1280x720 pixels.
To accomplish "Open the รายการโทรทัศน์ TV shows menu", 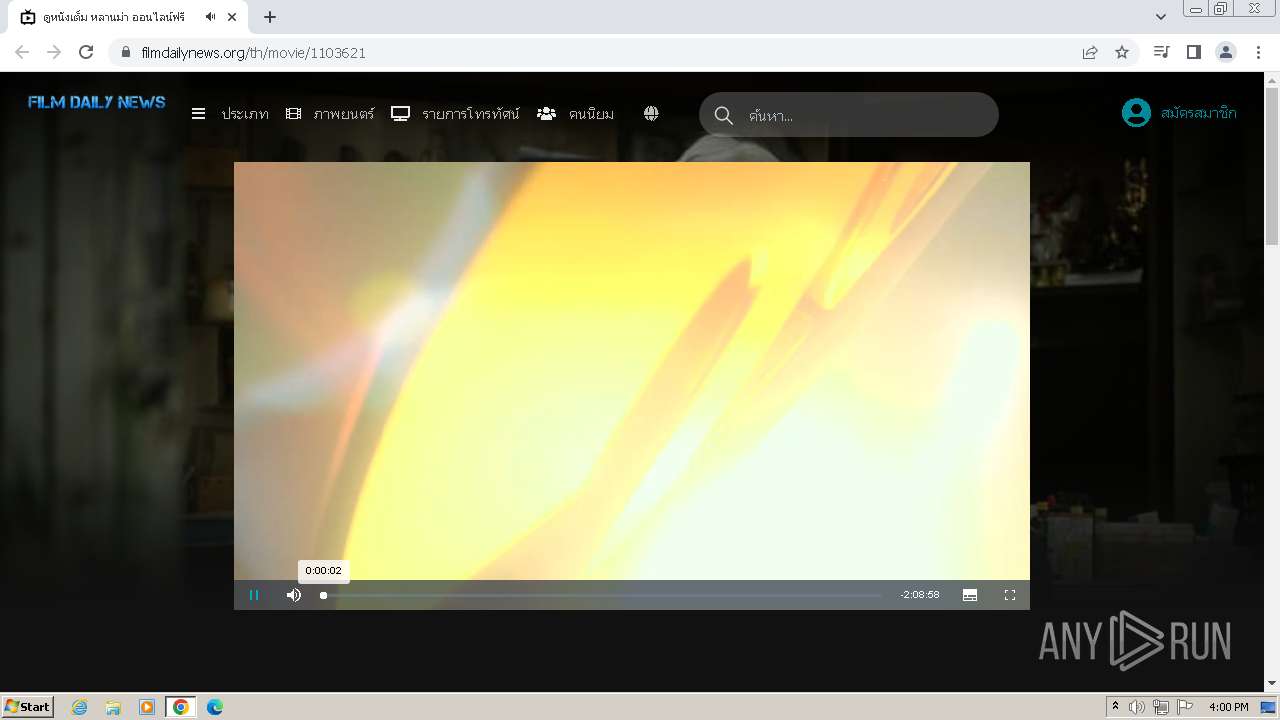I will pyautogui.click(x=471, y=114).
